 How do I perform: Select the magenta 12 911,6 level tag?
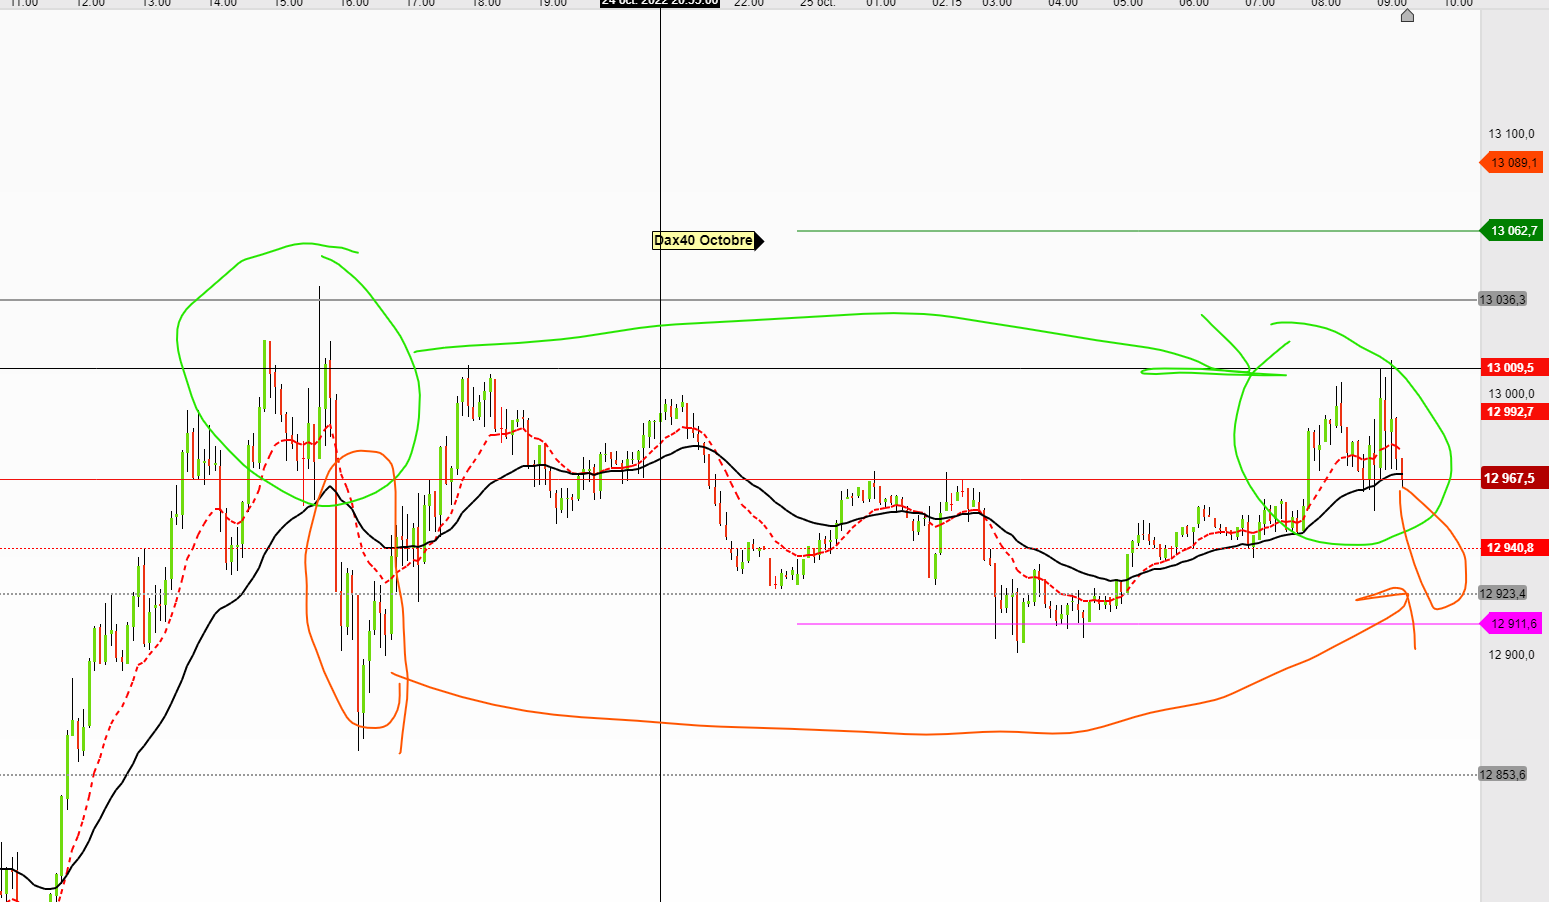1511,624
